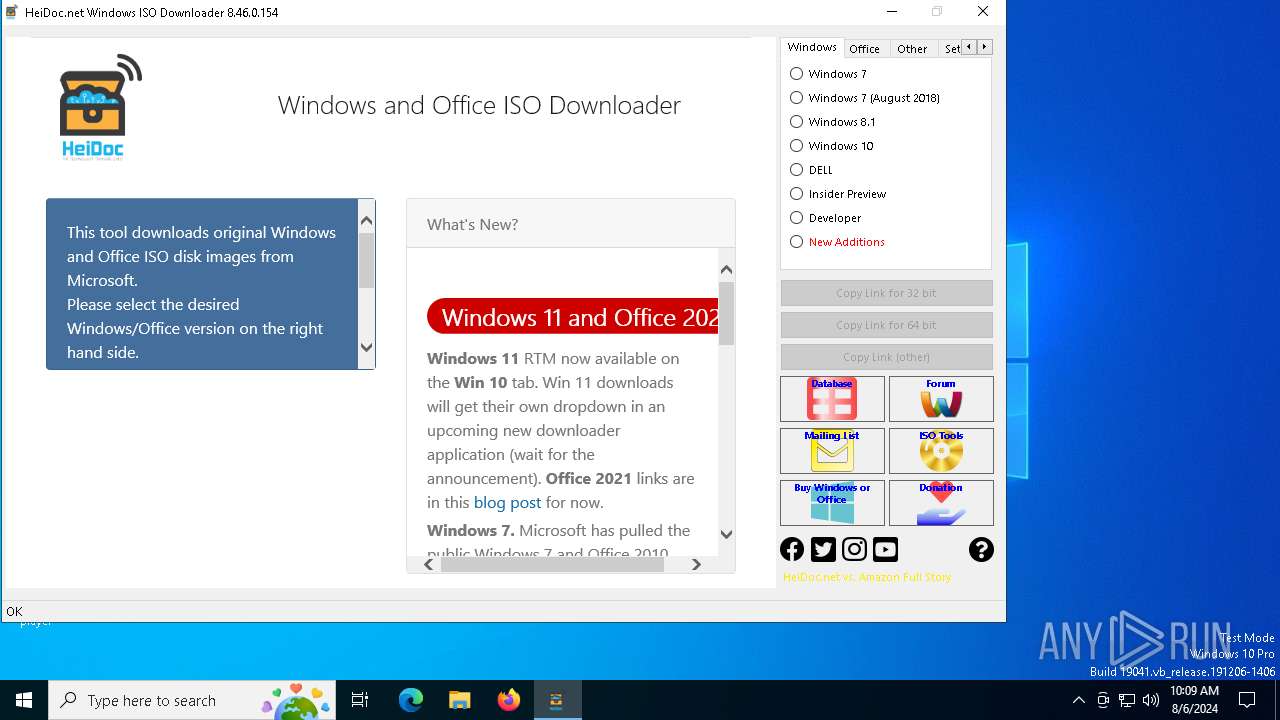
Task: Open Buy Windows or Office button
Action: click(x=832, y=503)
